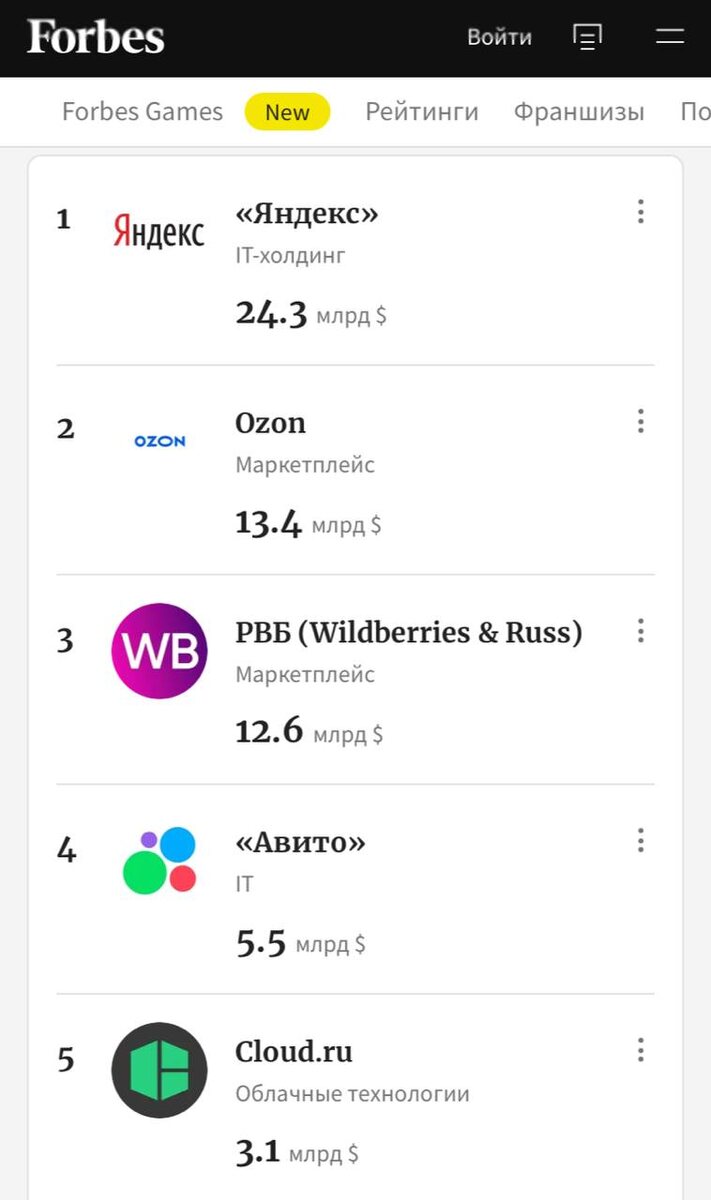Image resolution: width=711 pixels, height=1200 pixels.
Task: Click the Cloud.ru green logo
Action: pyautogui.click(x=159, y=1070)
